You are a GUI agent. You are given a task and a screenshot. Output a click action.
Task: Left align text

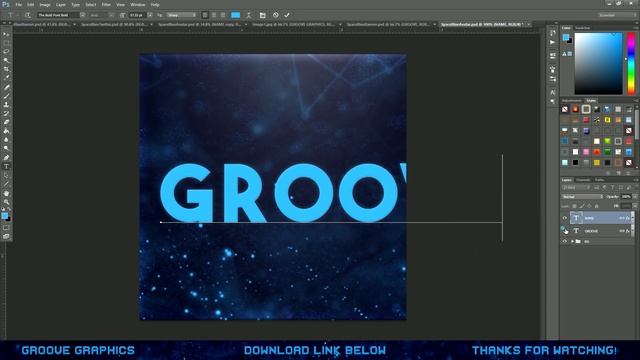[205, 15]
